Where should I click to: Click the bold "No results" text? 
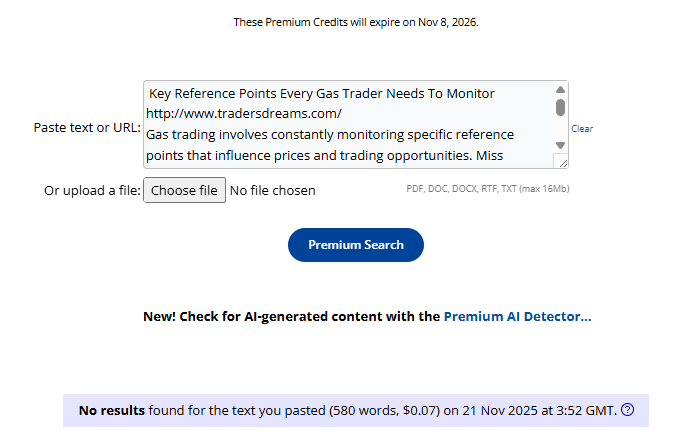pos(111,410)
